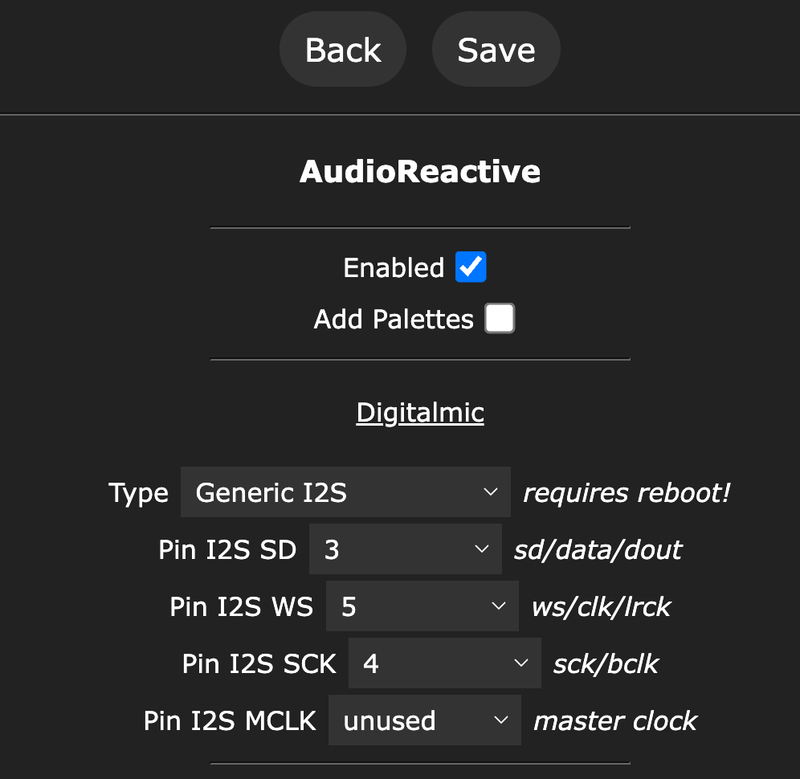Click the AudioReactive title

point(420,171)
